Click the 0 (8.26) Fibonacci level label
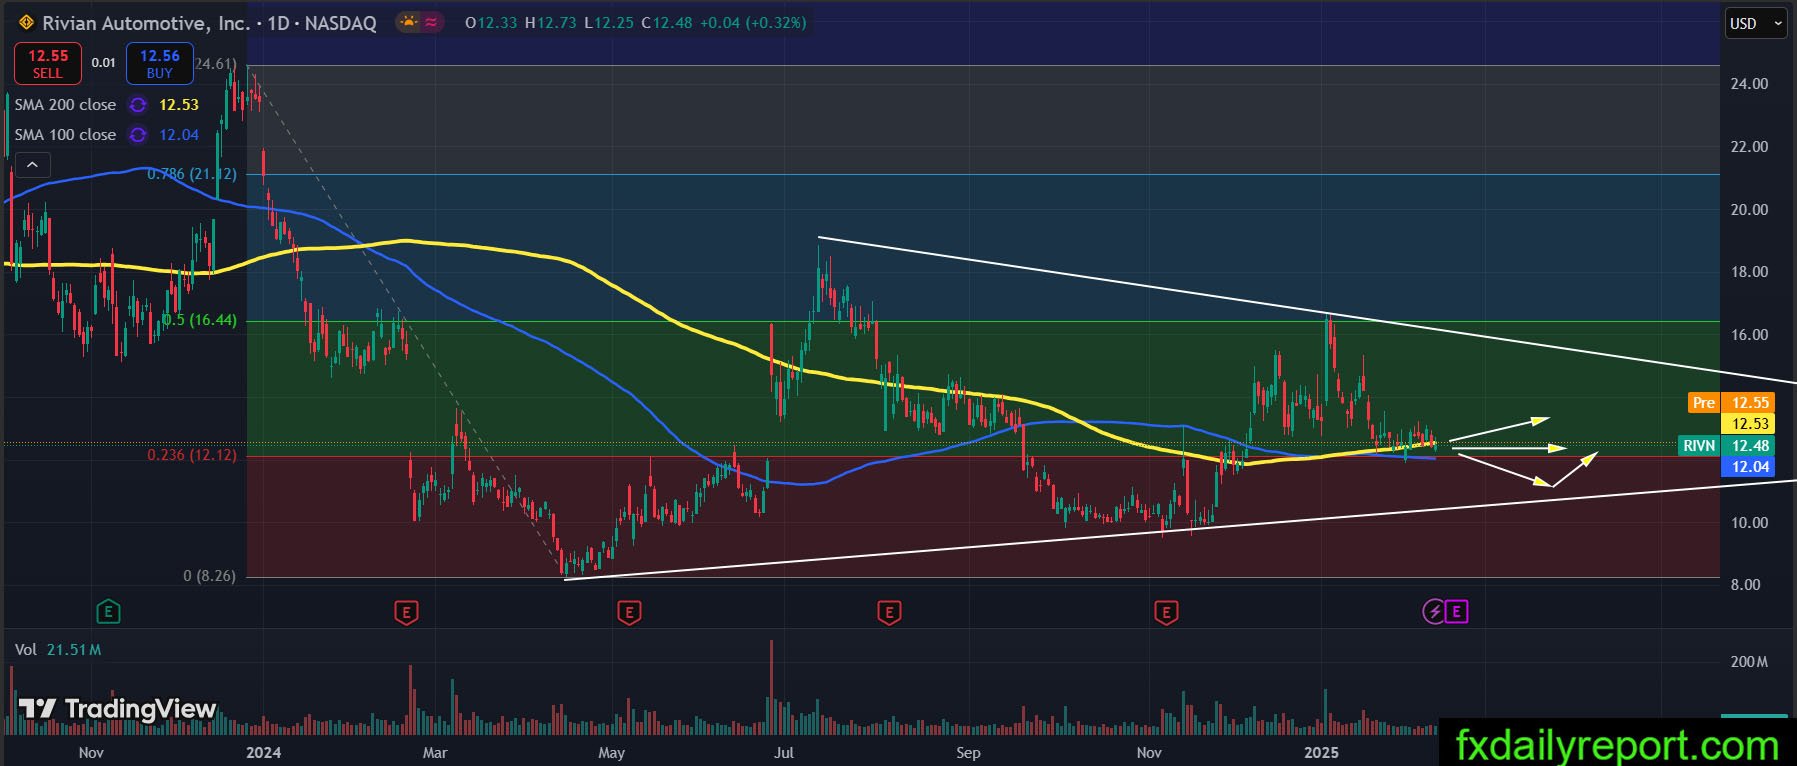Viewport: 1797px width, 766px height. coord(210,576)
